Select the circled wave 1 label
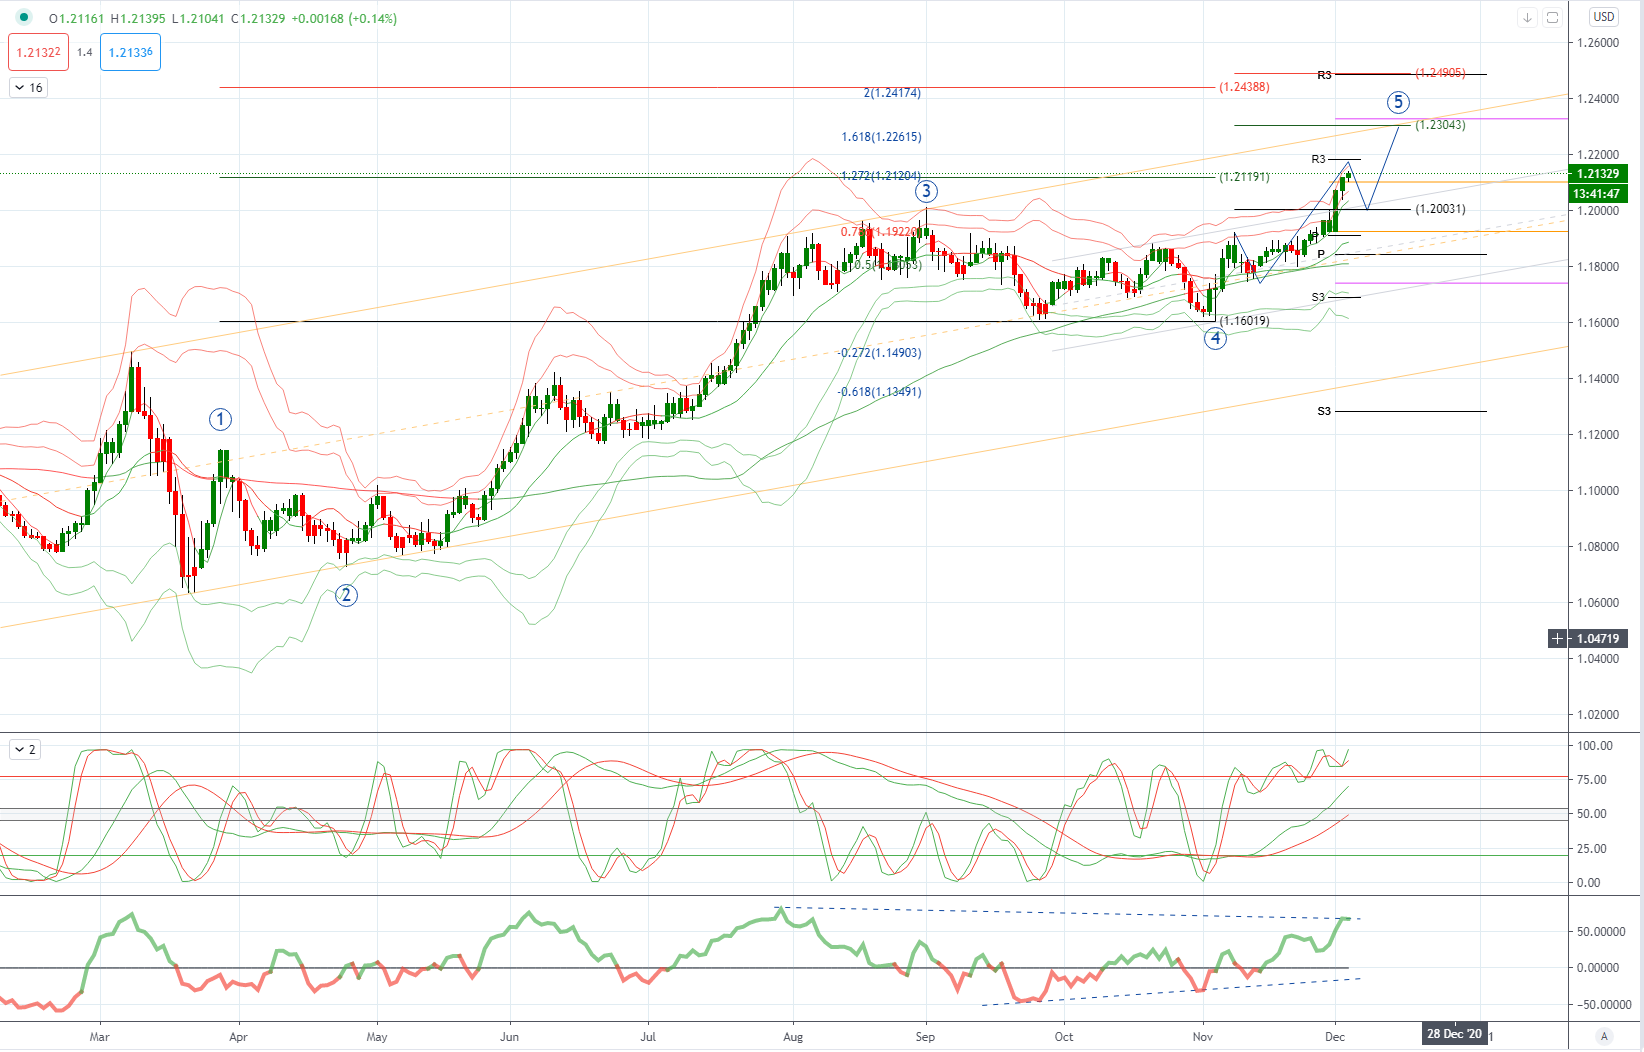1644x1052 pixels. 220,420
